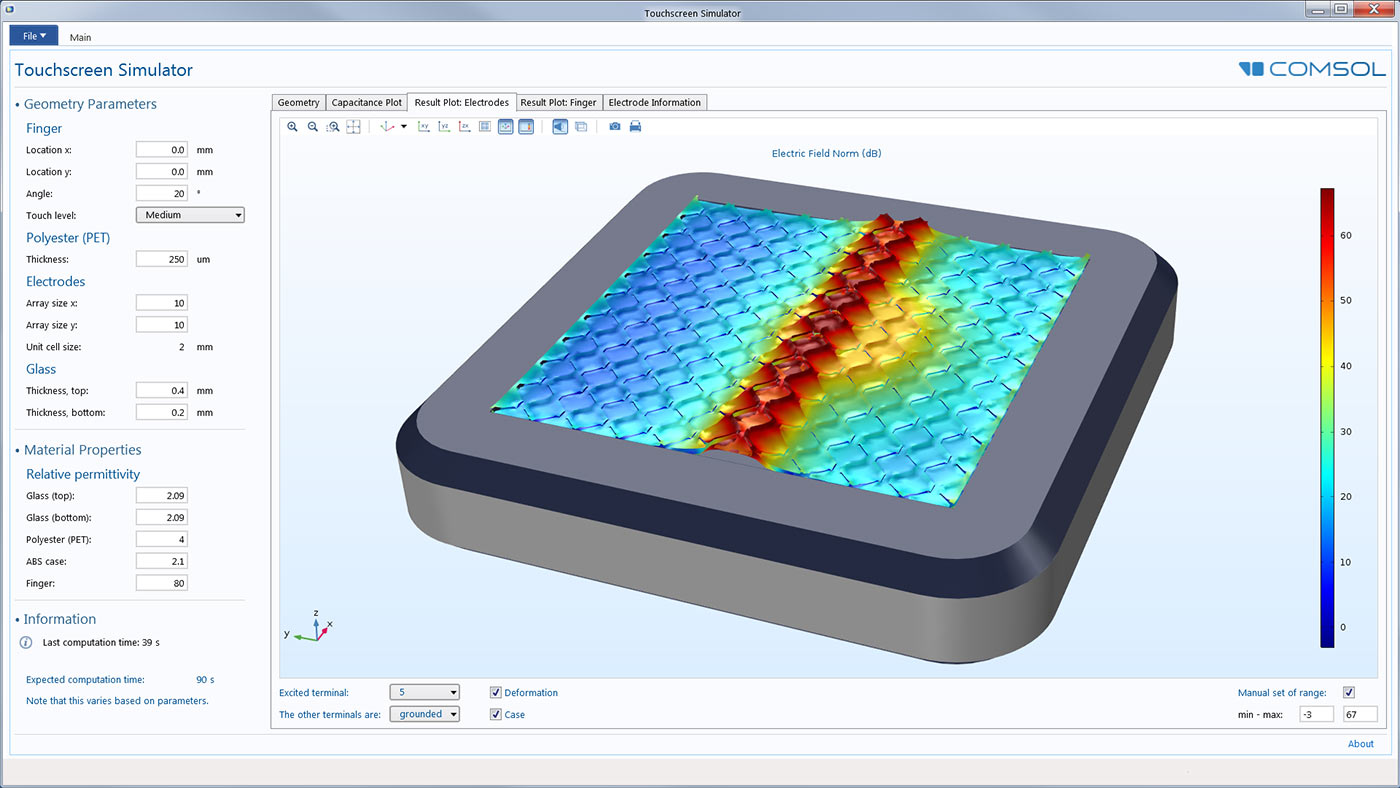
Task: Uncheck the Case checkbox
Action: pyautogui.click(x=496, y=714)
